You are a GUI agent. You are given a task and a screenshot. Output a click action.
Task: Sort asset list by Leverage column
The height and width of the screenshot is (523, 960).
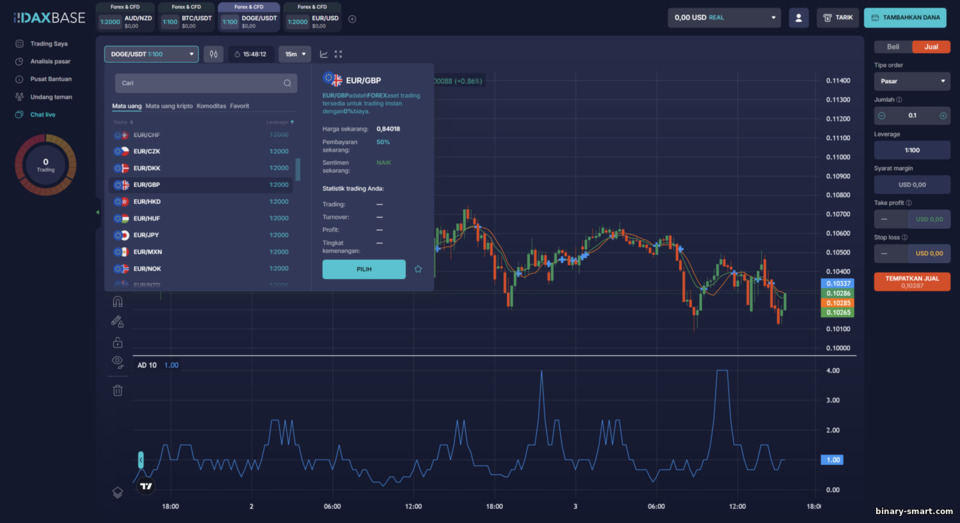(280, 122)
